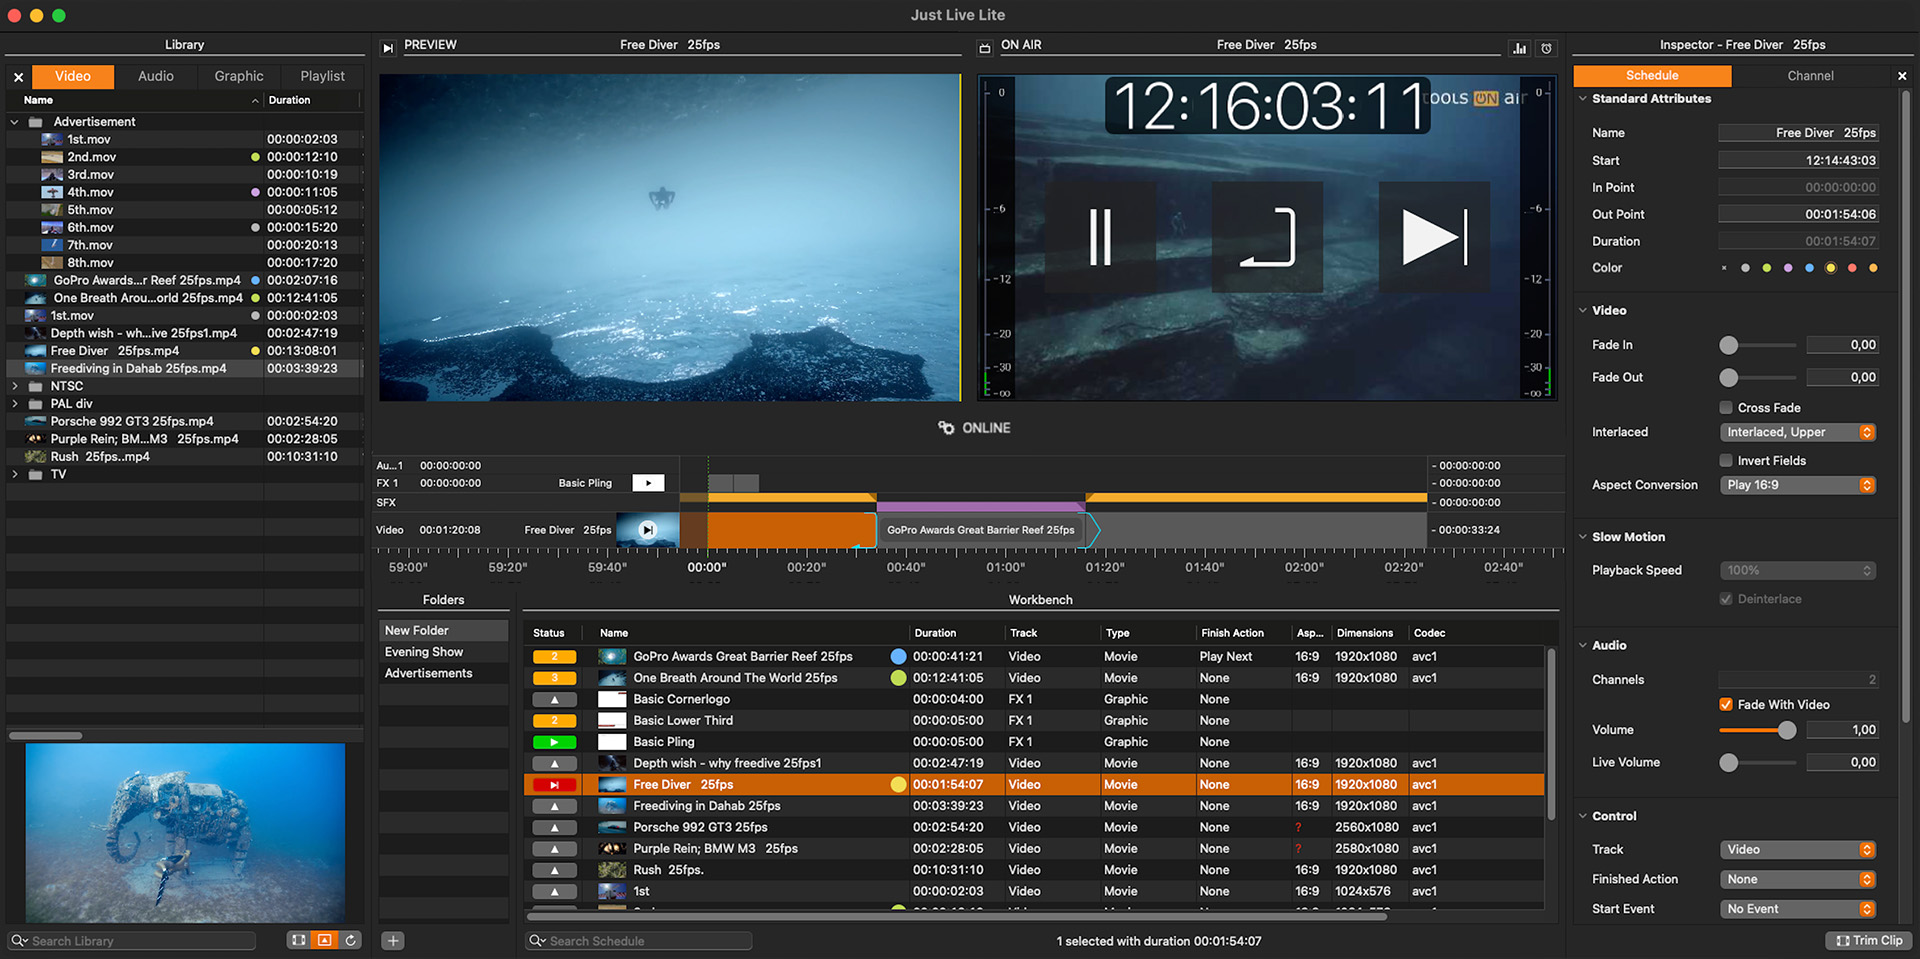Viewport: 1920px width, 959px height.
Task: Click inside the Search Schedule field
Action: [x=637, y=940]
